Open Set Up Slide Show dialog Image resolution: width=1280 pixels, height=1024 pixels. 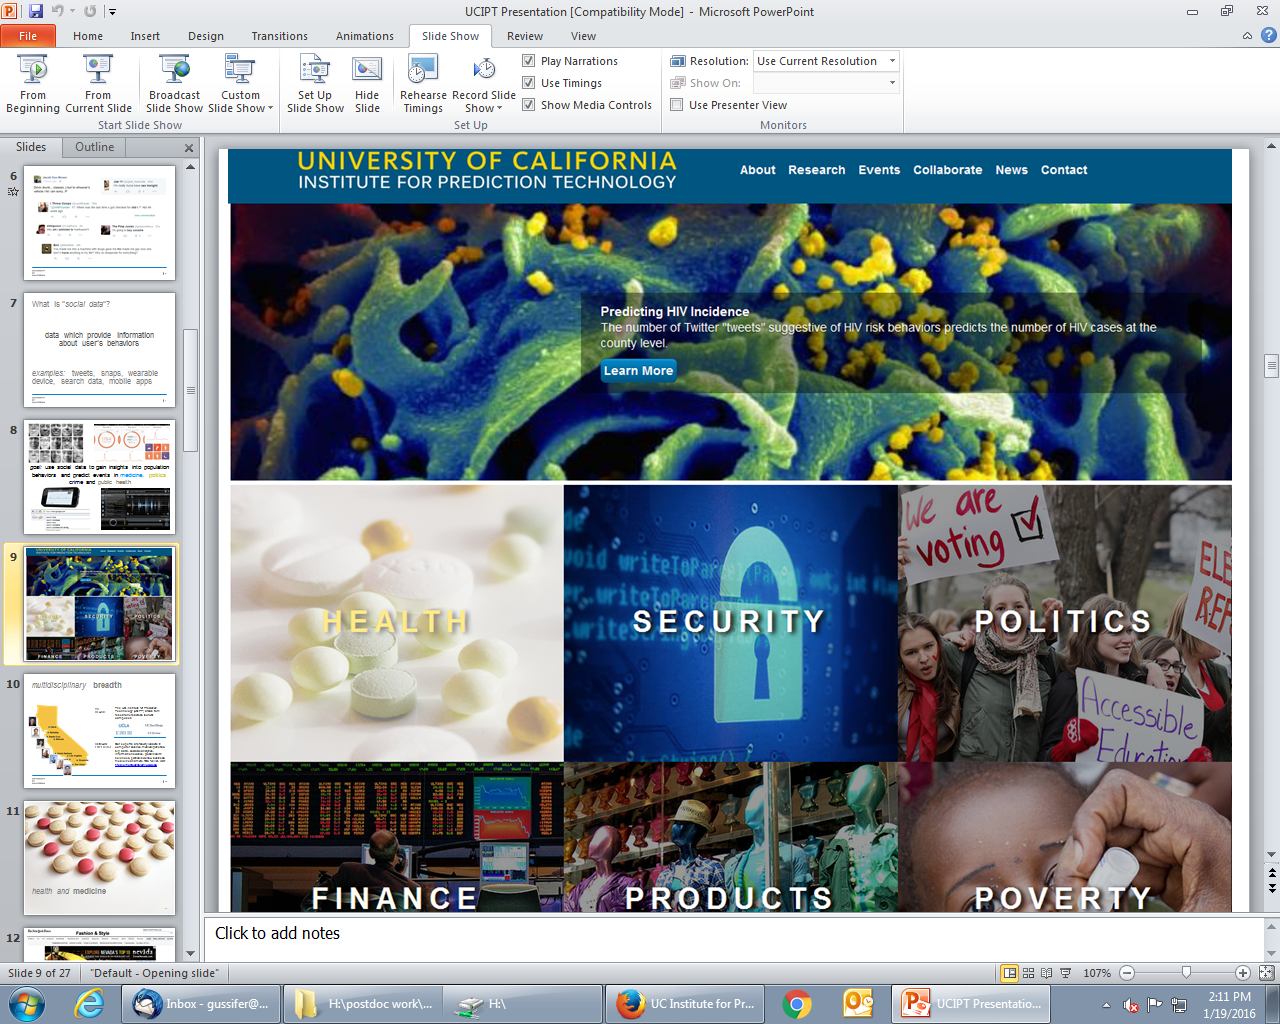pos(315,84)
